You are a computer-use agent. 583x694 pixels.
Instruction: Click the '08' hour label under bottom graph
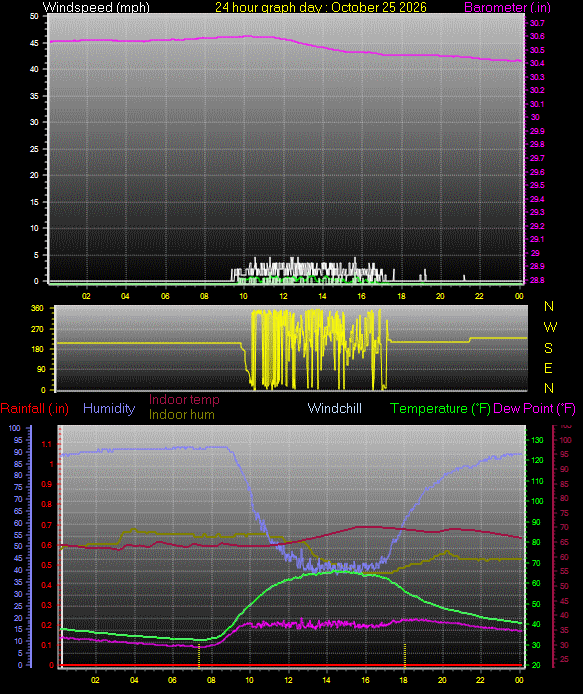pos(211,680)
